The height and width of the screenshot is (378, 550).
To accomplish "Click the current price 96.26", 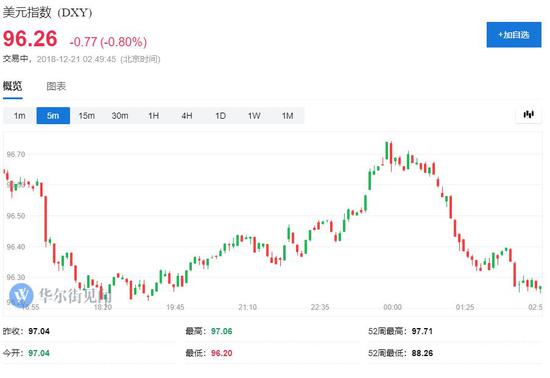I will point(30,39).
